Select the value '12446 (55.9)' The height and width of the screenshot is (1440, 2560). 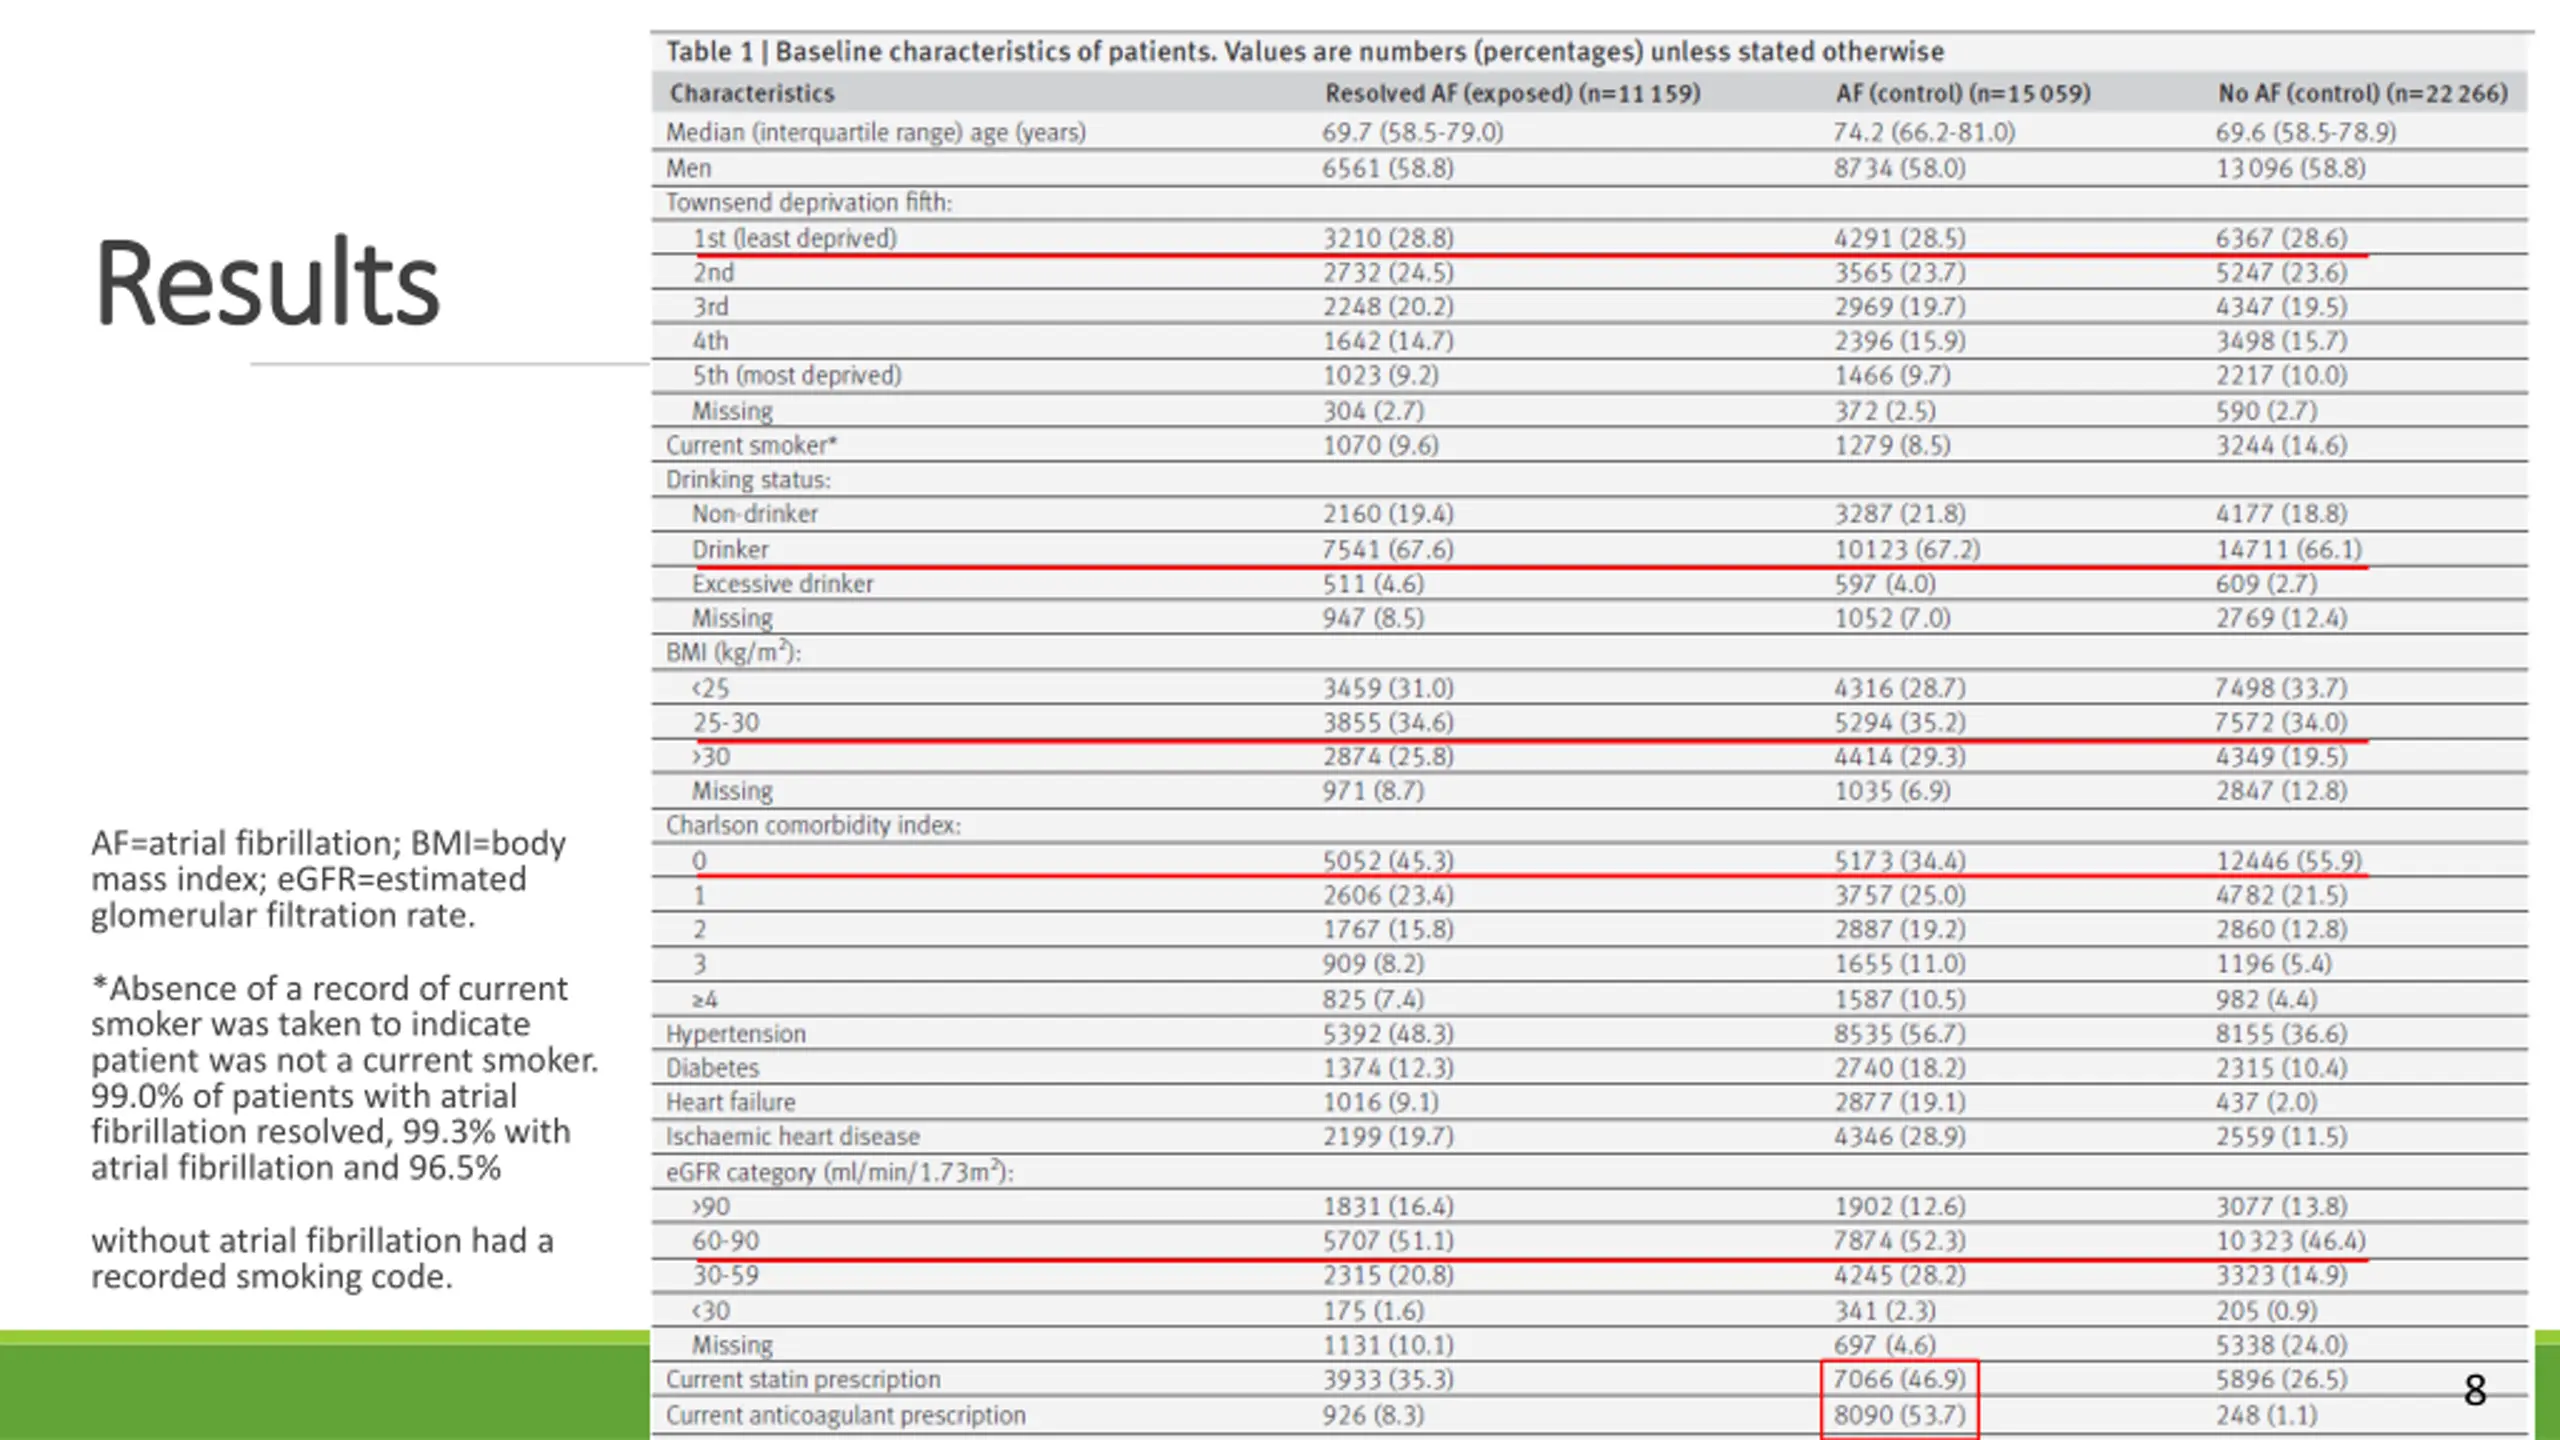pos(2289,862)
